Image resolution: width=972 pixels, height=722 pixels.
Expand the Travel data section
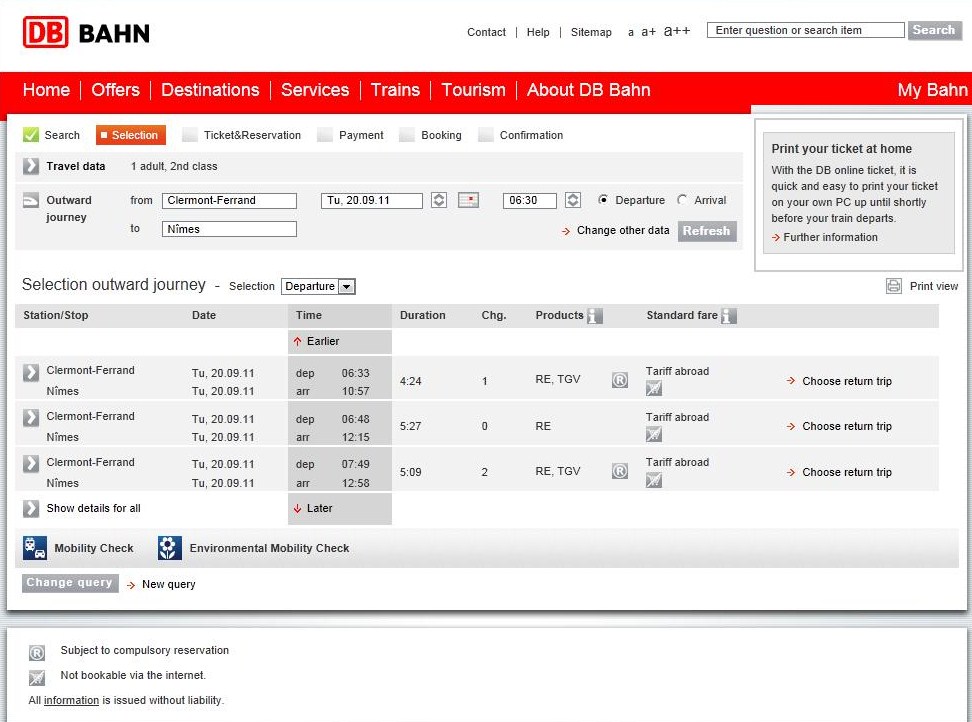(x=30, y=166)
